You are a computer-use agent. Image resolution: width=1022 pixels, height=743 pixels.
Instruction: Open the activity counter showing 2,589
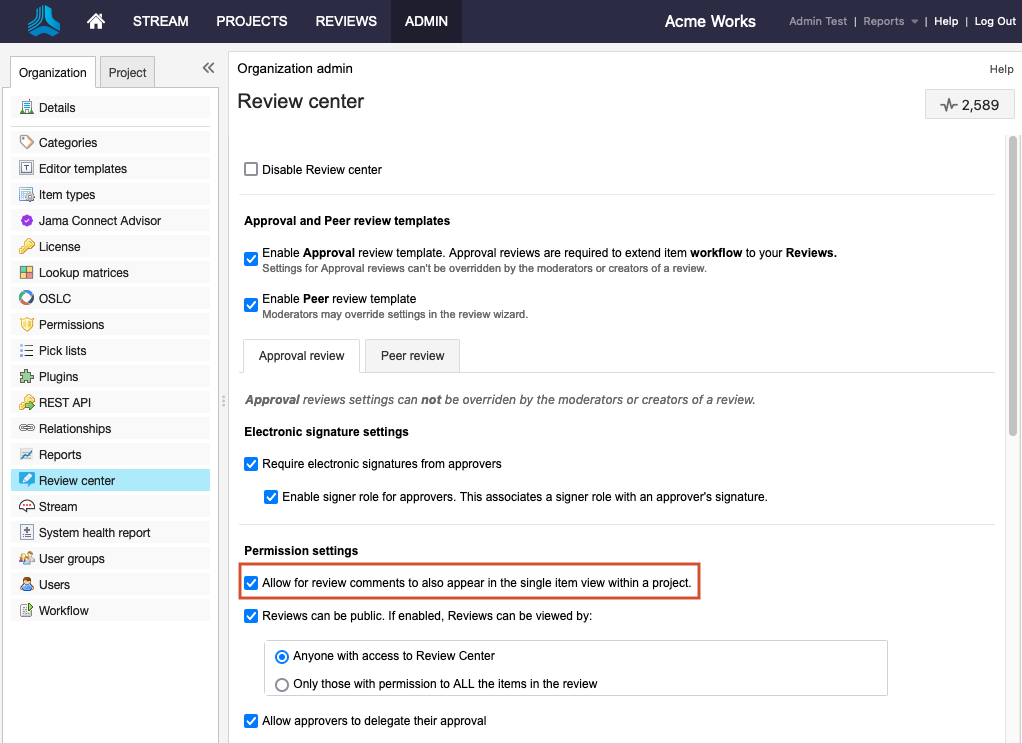(969, 105)
